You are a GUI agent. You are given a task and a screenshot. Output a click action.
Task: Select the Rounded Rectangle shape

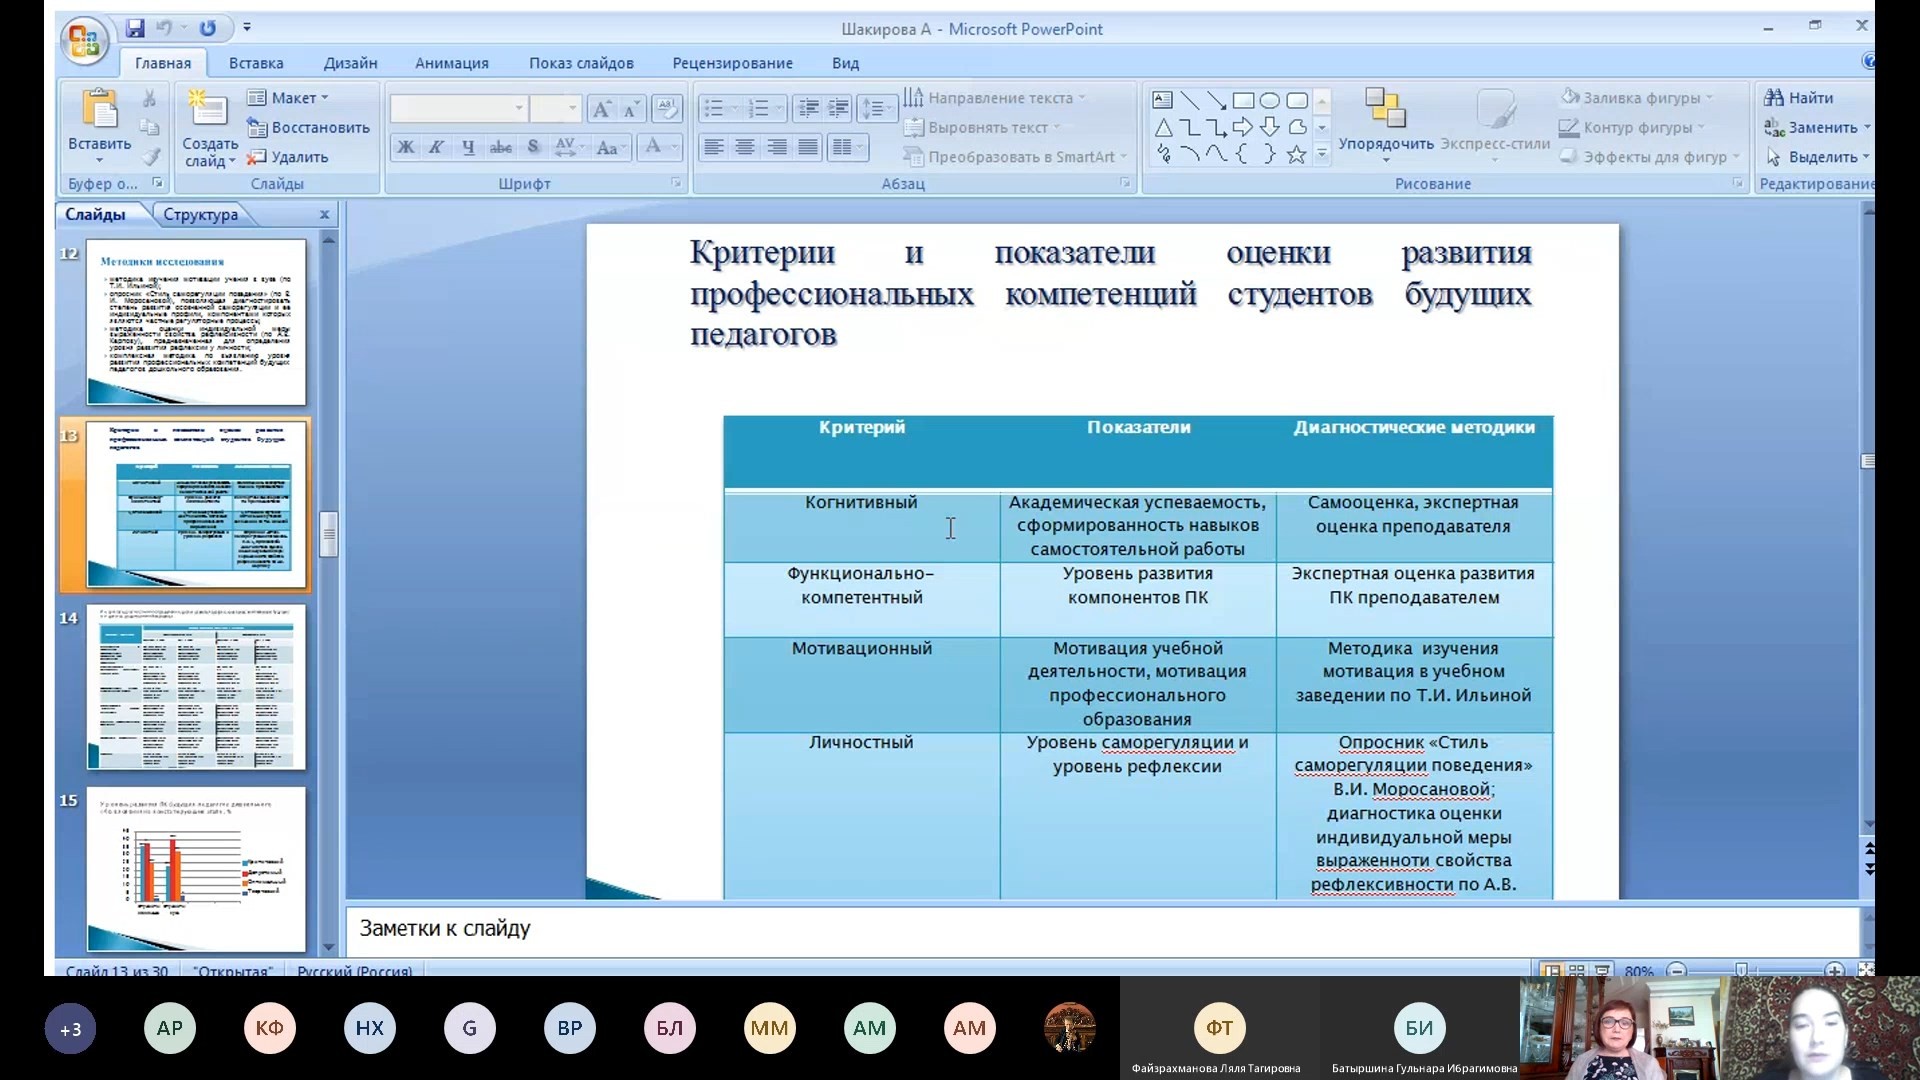pos(1297,100)
